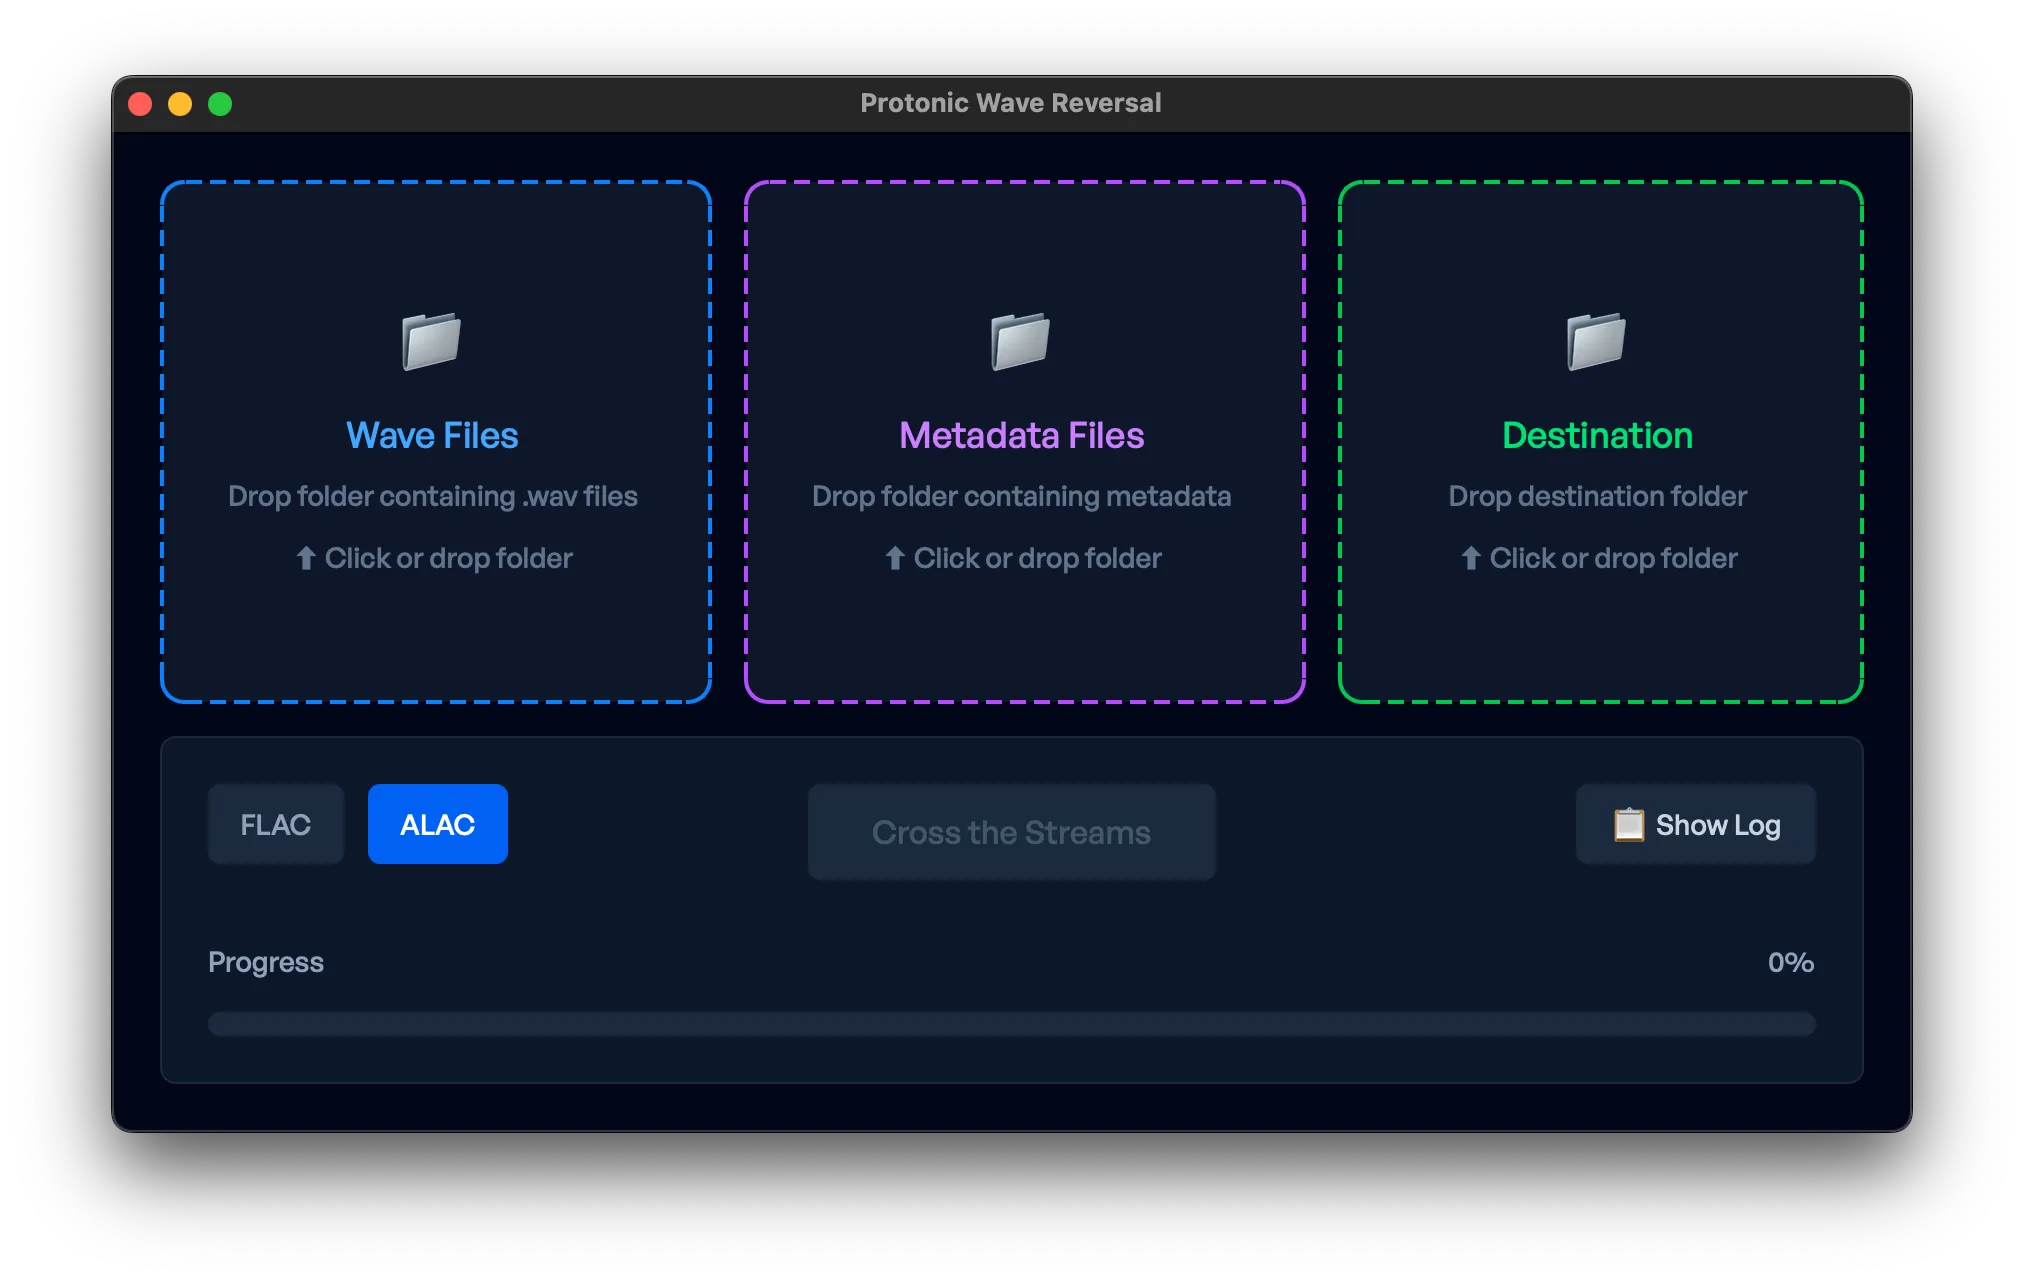
Task: Open the log with Show Log
Action: click(1716, 825)
